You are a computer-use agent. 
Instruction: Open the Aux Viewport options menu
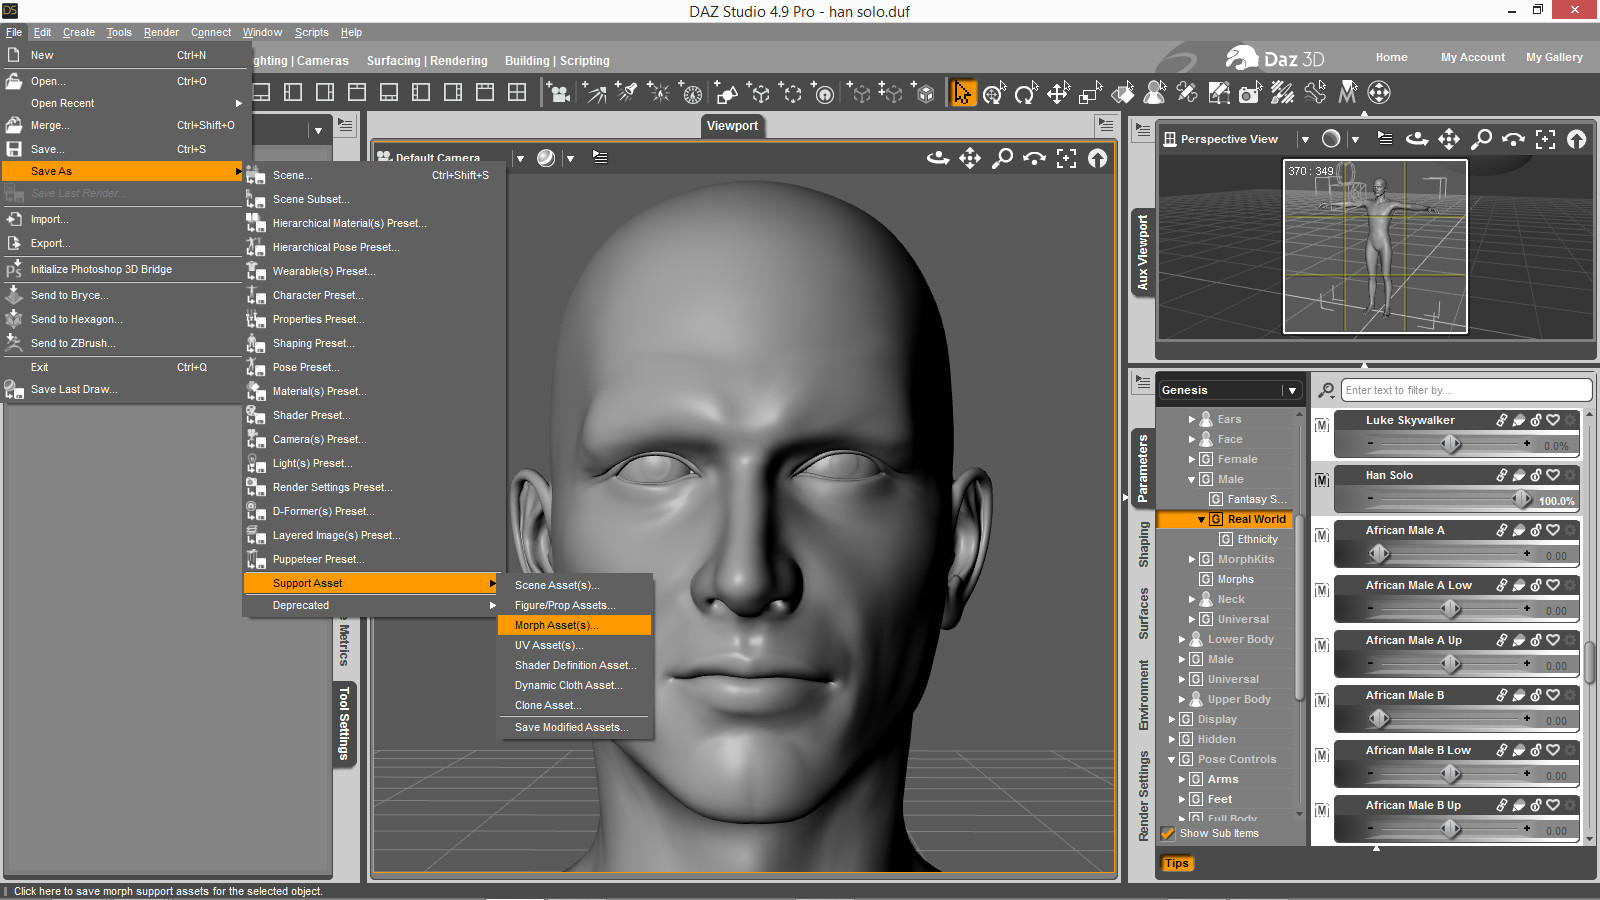(1142, 130)
